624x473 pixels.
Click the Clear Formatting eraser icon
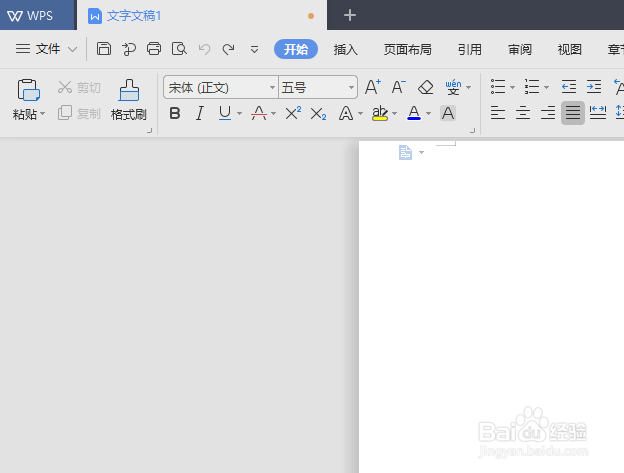coord(425,87)
